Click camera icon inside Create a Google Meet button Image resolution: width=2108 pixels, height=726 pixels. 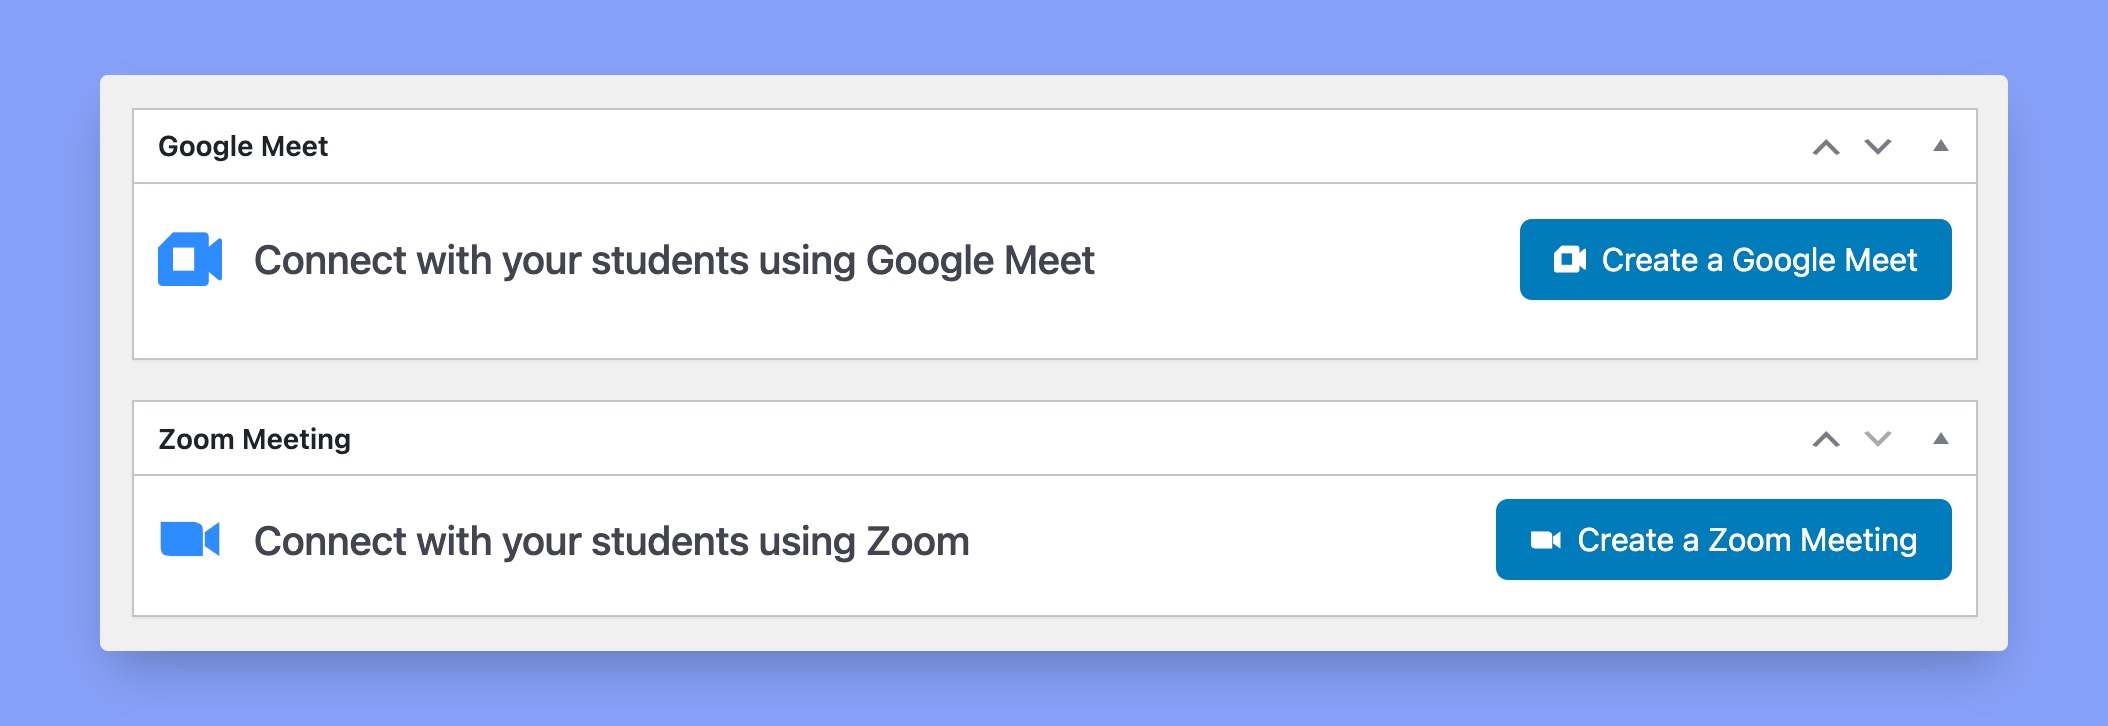click(x=1570, y=260)
